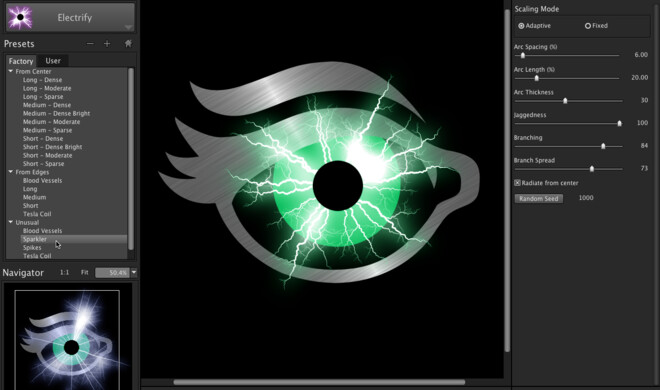
Task: Collapse the Unusual preset group
Action: coord(11,222)
